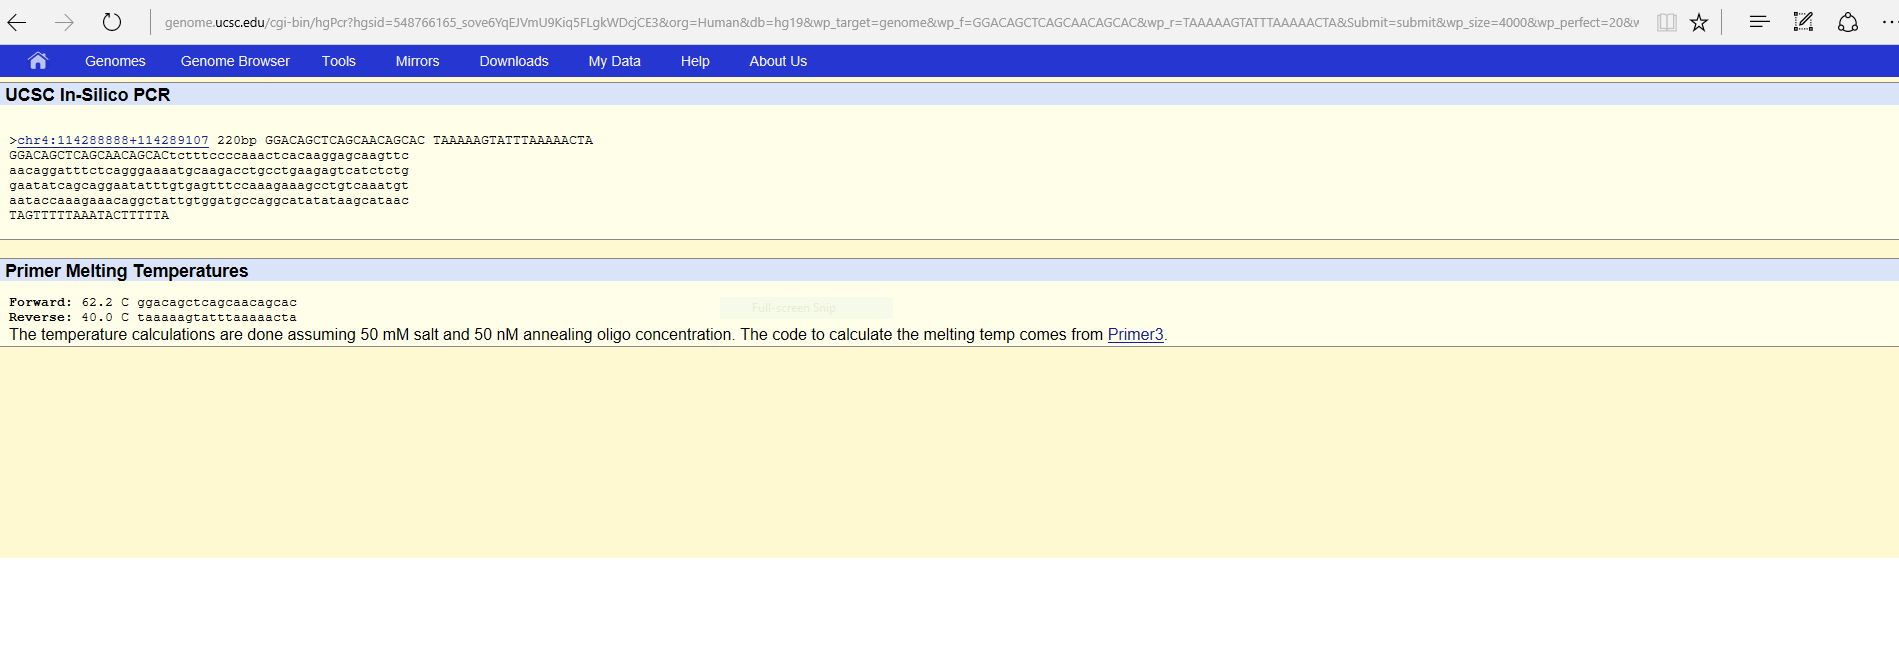Image resolution: width=1899 pixels, height=648 pixels.
Task: Add page to favorites with star icon
Action: click(1699, 22)
